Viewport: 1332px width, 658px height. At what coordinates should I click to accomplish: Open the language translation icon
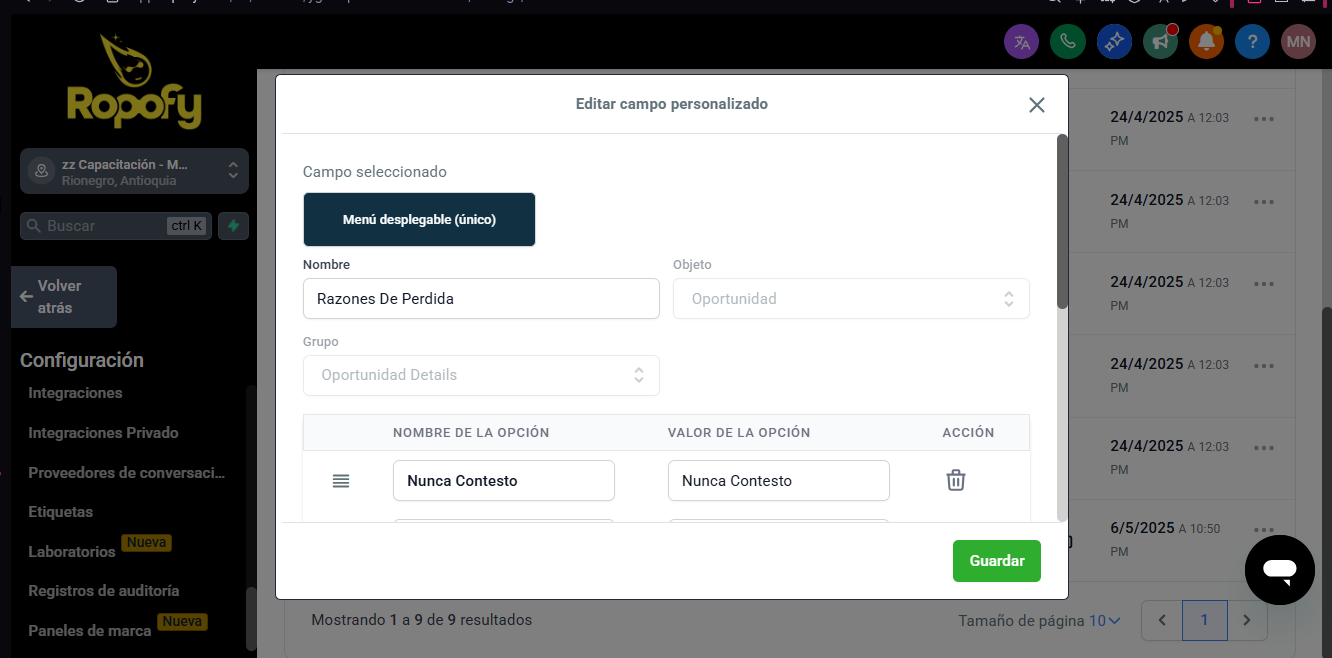click(x=1021, y=42)
